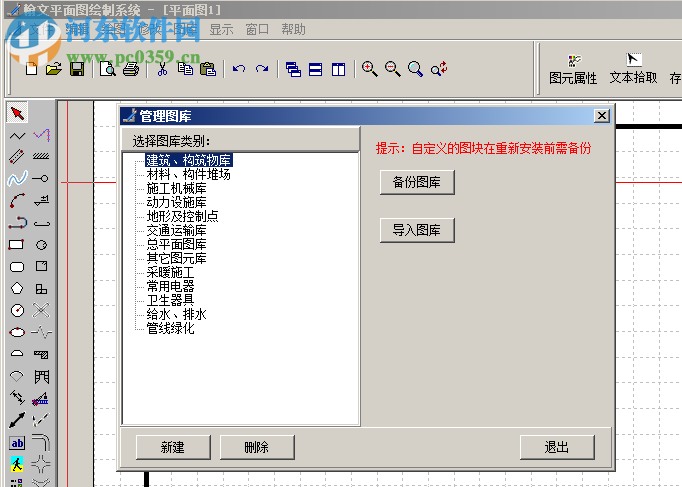Pick the break line symbol tool

tap(41, 332)
